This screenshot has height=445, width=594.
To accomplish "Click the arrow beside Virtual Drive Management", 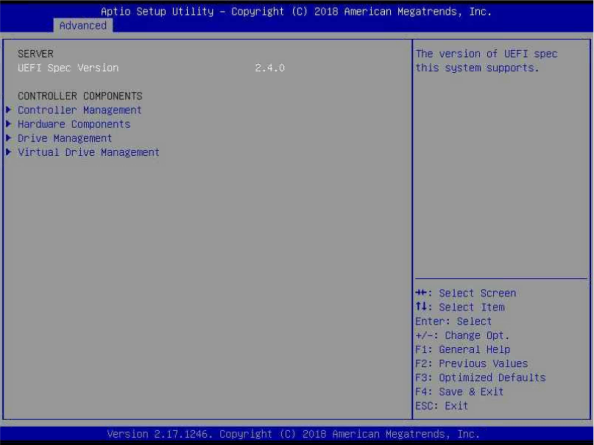I will click(x=8, y=152).
